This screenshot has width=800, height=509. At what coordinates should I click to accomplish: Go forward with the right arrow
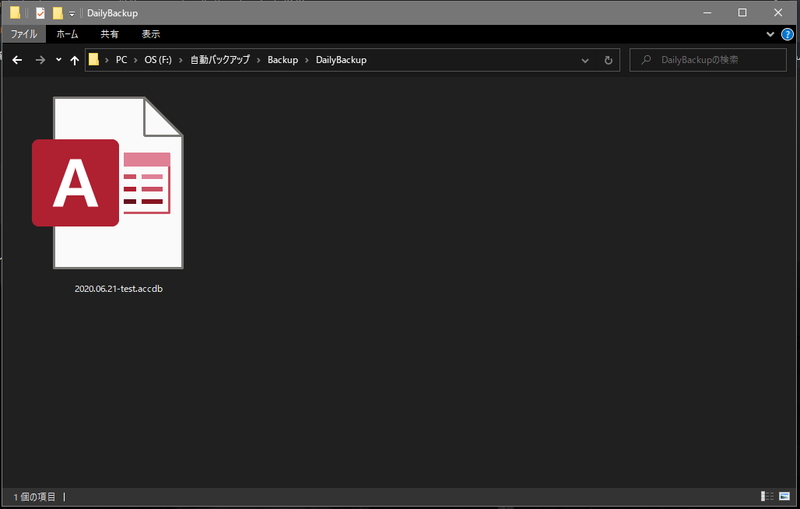pos(40,60)
